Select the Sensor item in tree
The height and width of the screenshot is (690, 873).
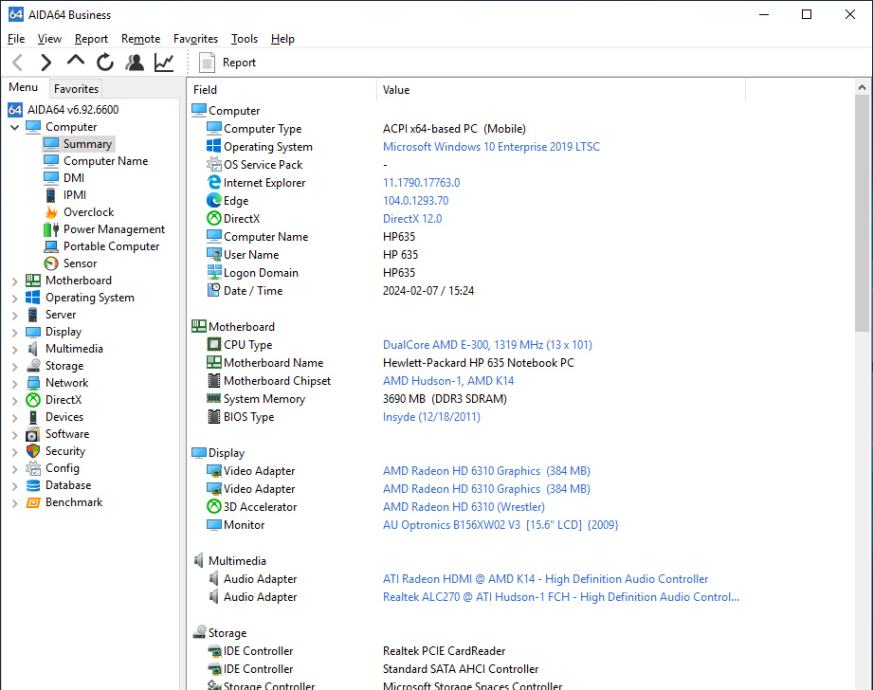click(x=80, y=264)
